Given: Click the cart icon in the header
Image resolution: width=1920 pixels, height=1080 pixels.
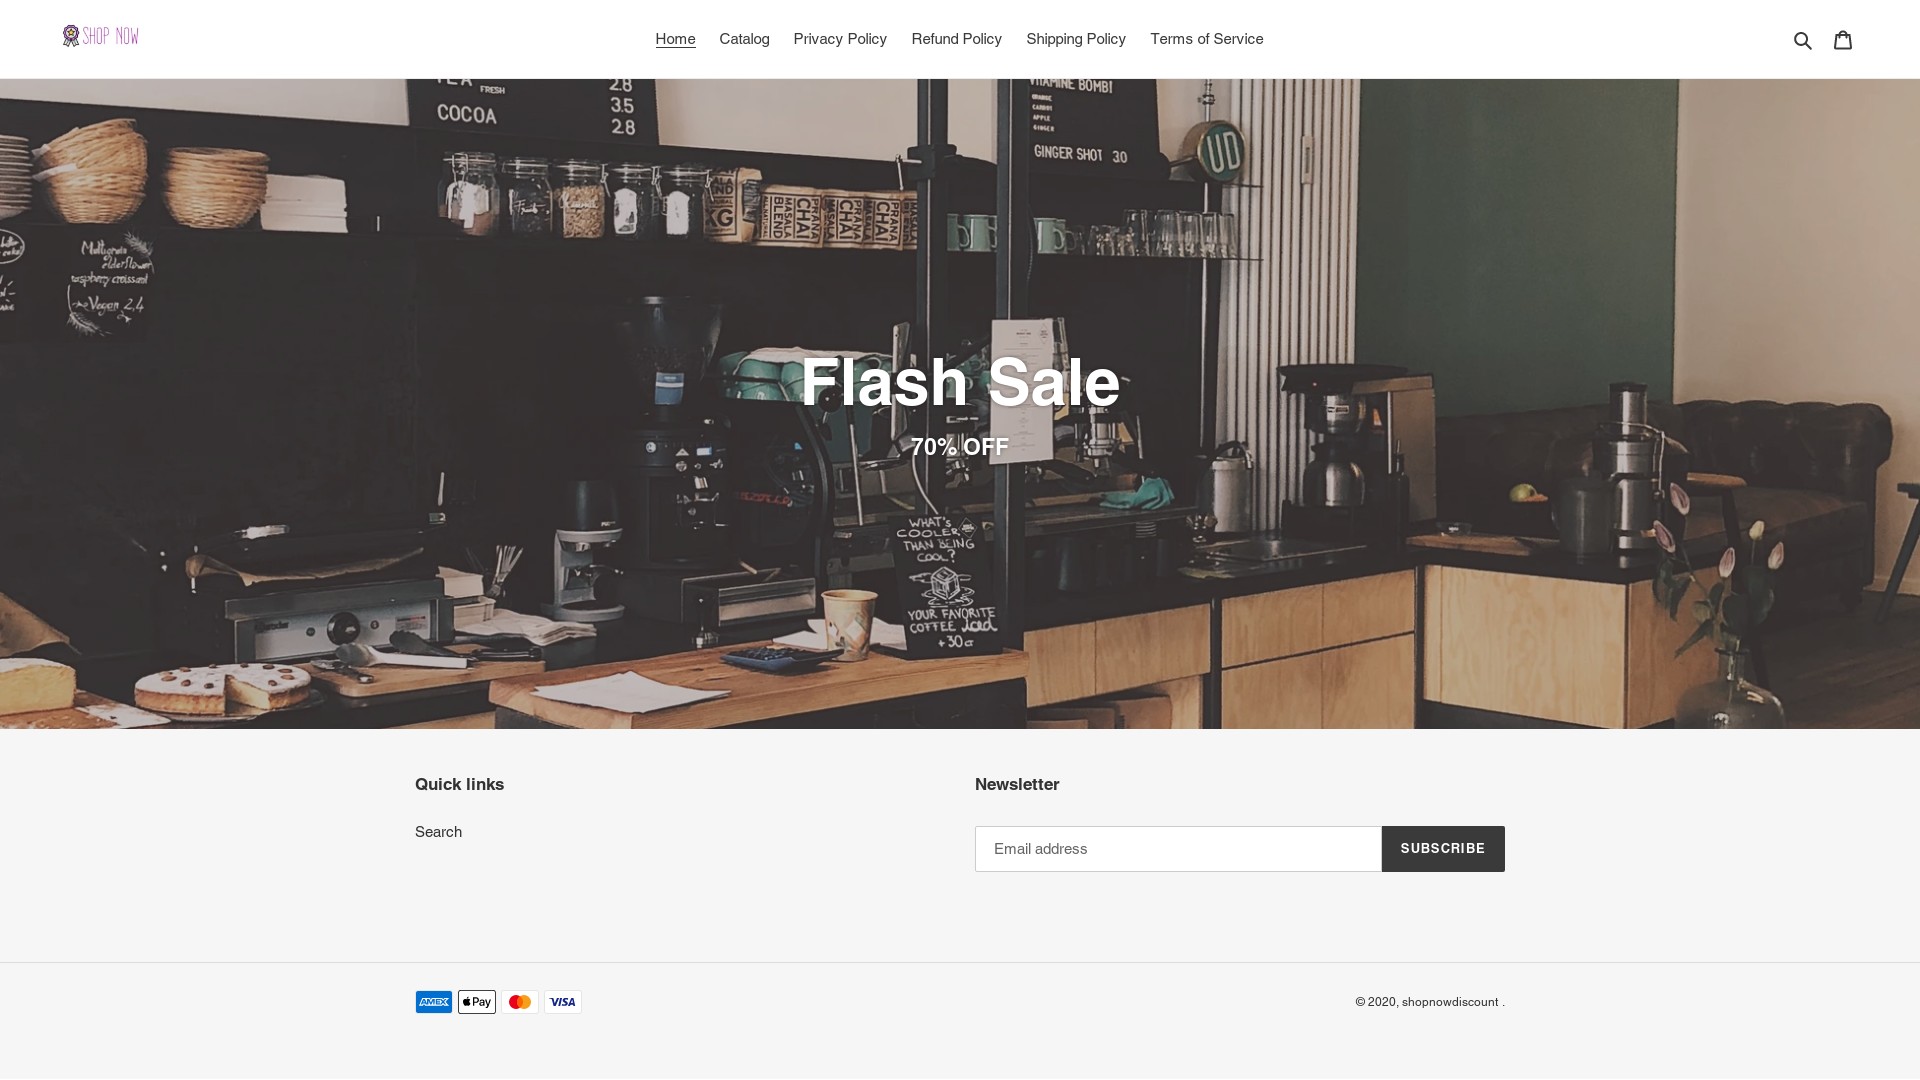Looking at the screenshot, I should [x=1842, y=40].
